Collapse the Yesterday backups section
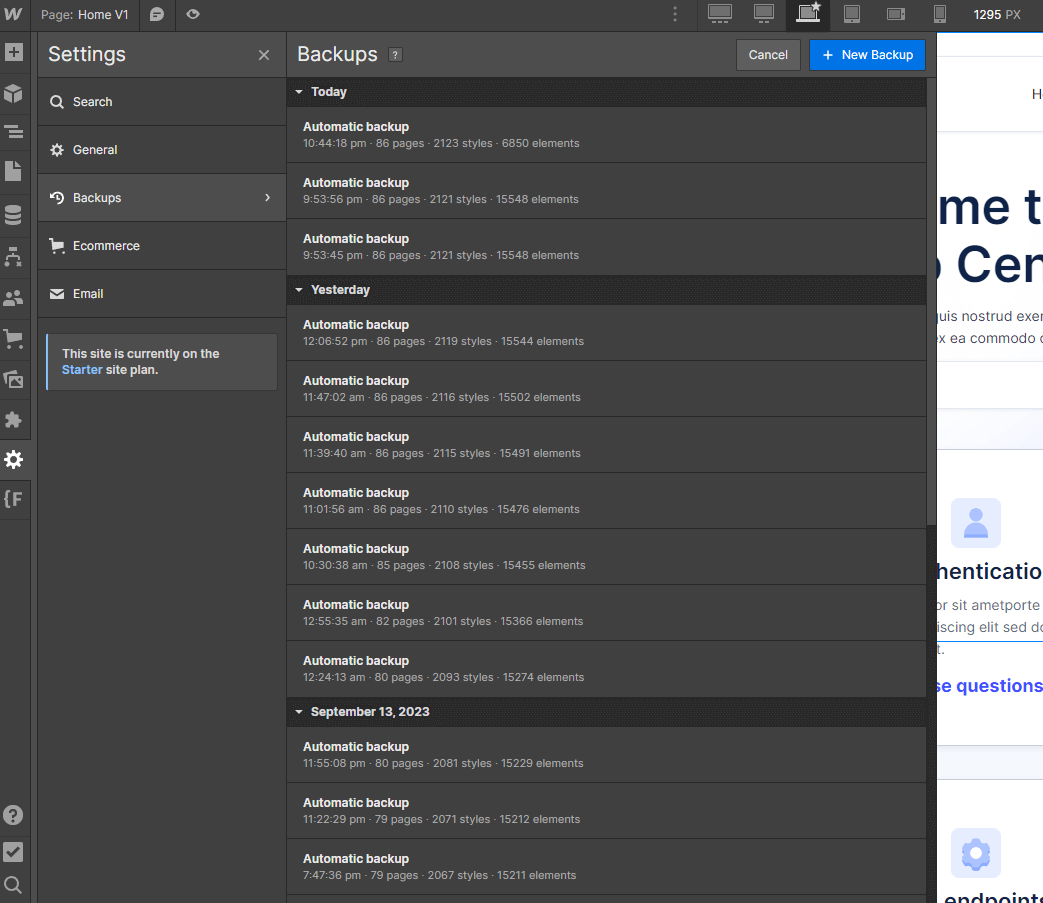The width and height of the screenshot is (1043, 903). pyautogui.click(x=299, y=289)
